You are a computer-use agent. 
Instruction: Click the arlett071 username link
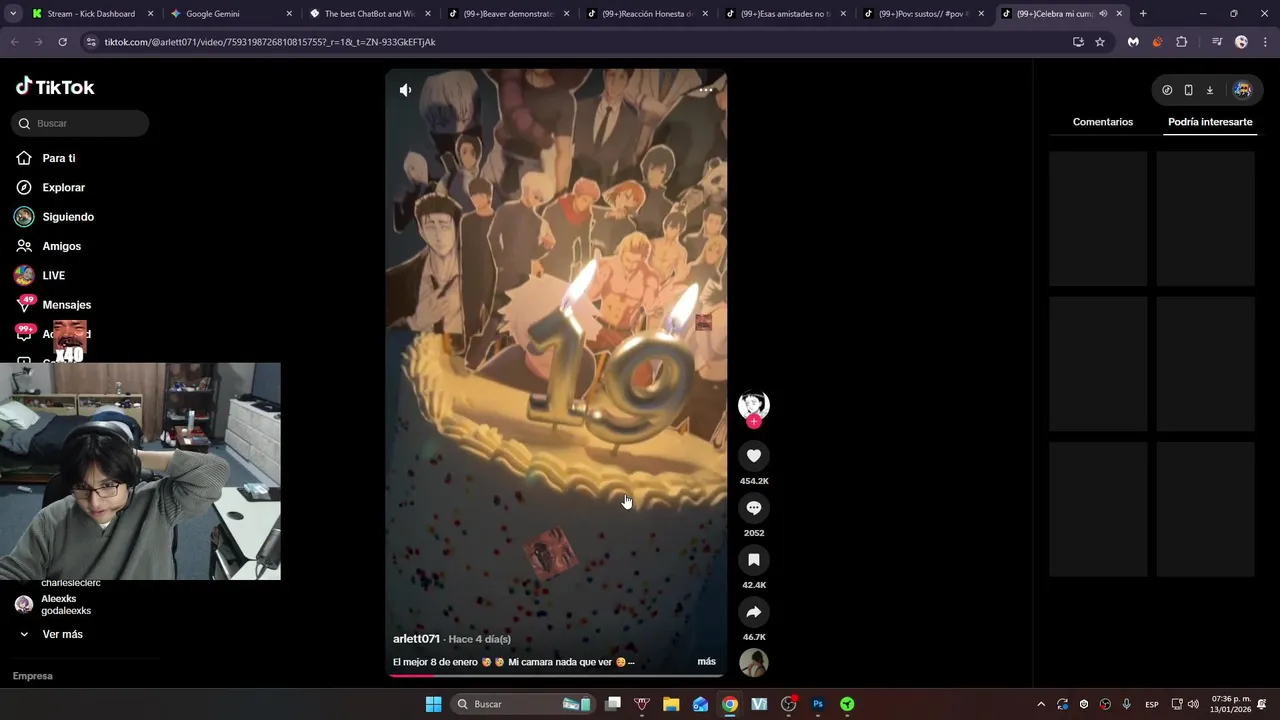click(x=416, y=639)
